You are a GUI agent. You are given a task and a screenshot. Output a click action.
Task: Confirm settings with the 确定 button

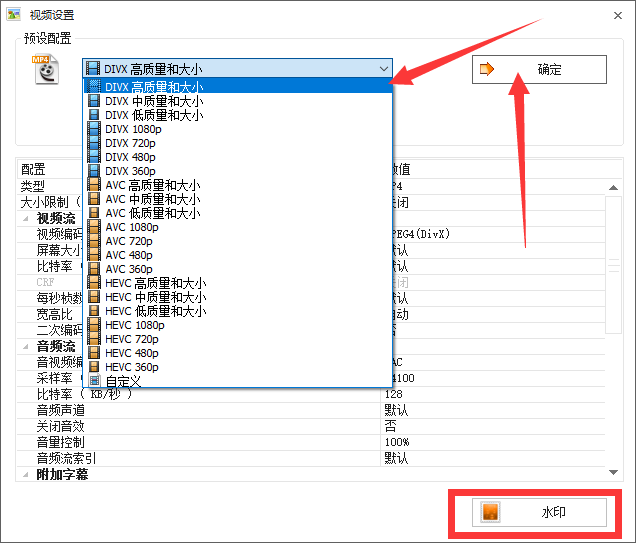click(x=539, y=69)
